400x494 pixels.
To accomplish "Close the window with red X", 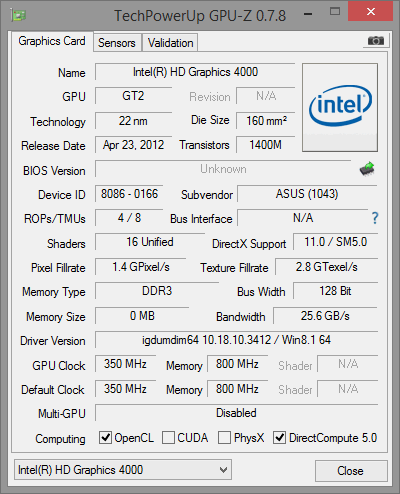I will pyautogui.click(x=370, y=12).
